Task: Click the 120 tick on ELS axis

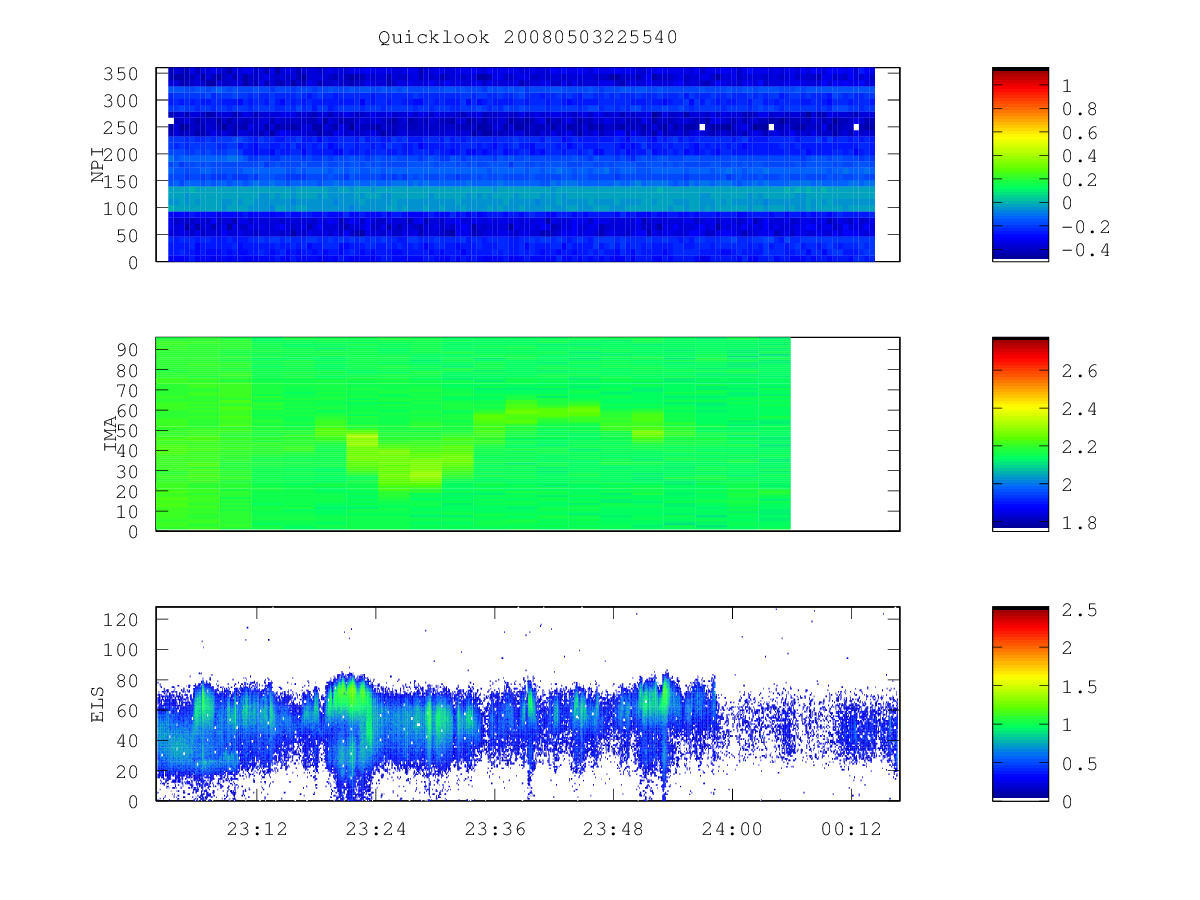Action: point(121,619)
